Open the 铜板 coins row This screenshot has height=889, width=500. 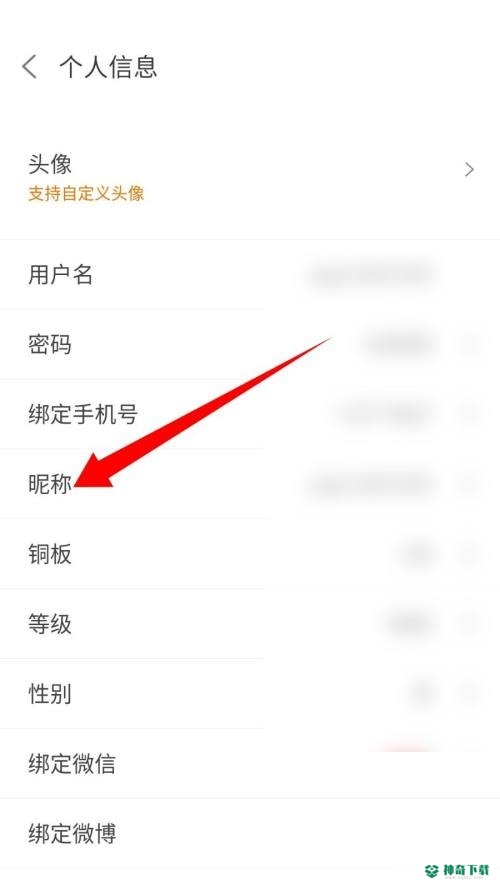coord(250,554)
